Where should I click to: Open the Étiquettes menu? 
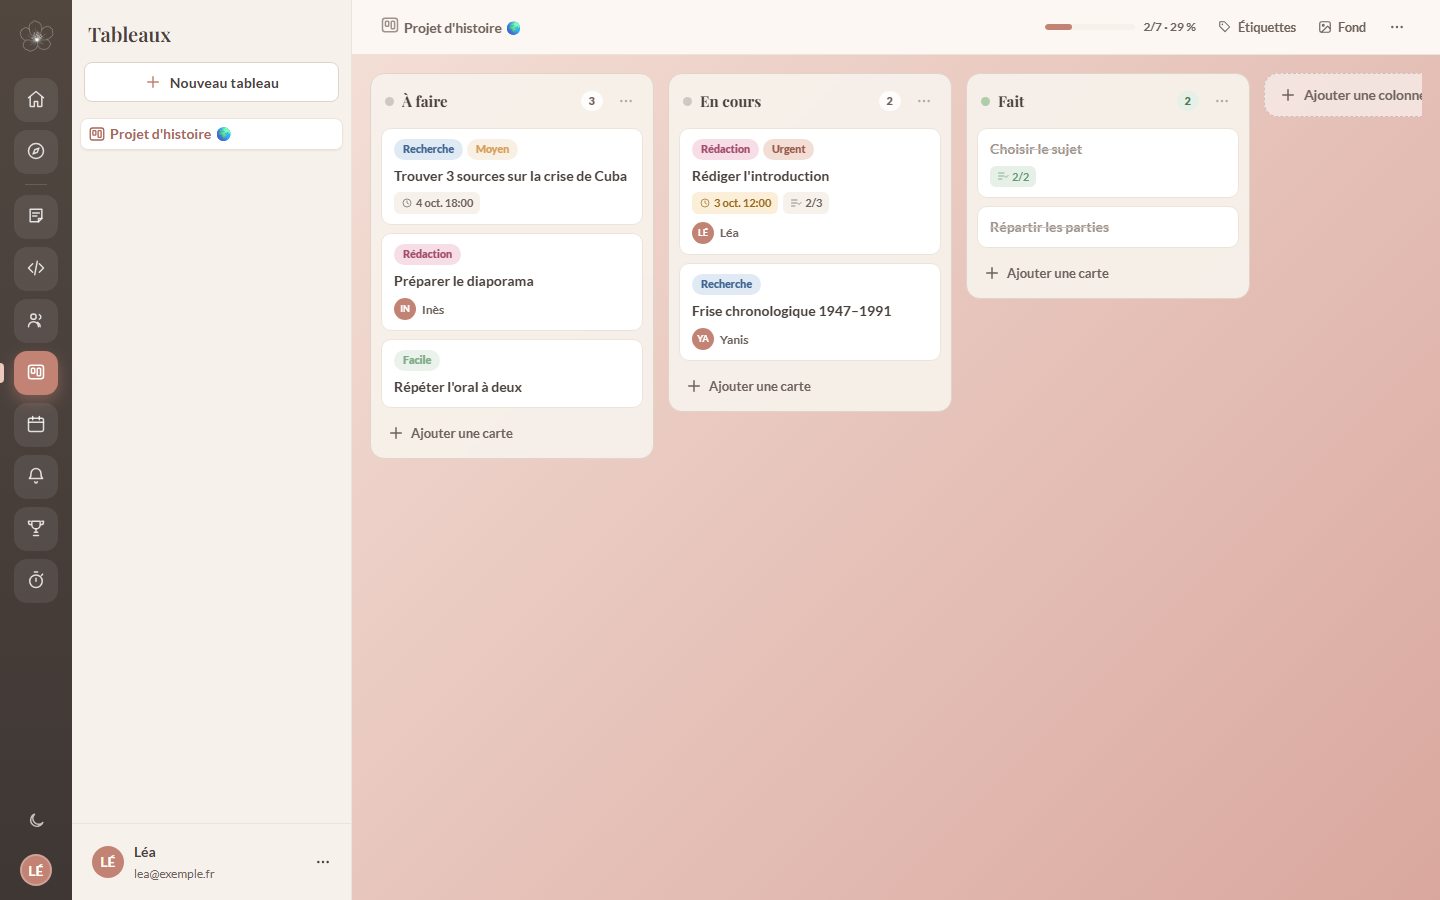pos(1257,27)
